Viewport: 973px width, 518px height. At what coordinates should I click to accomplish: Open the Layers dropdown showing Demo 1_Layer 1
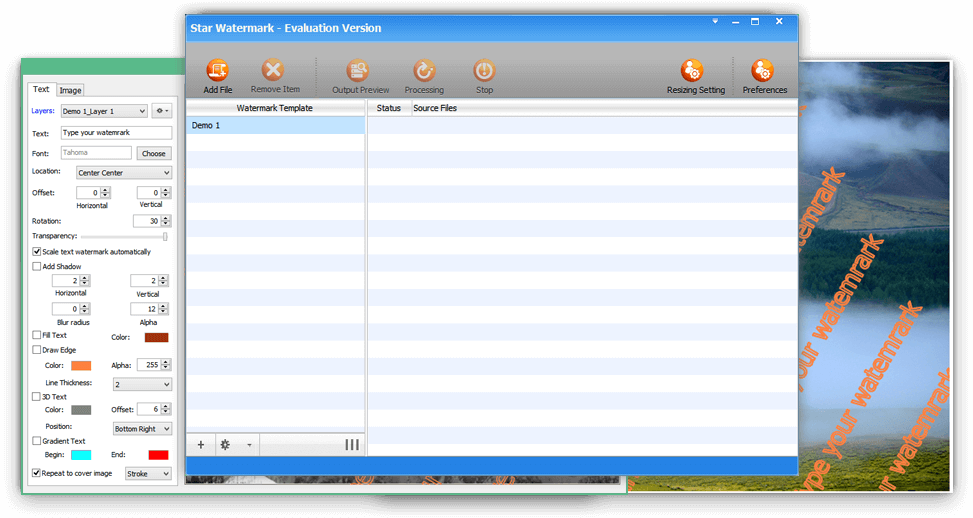point(104,111)
